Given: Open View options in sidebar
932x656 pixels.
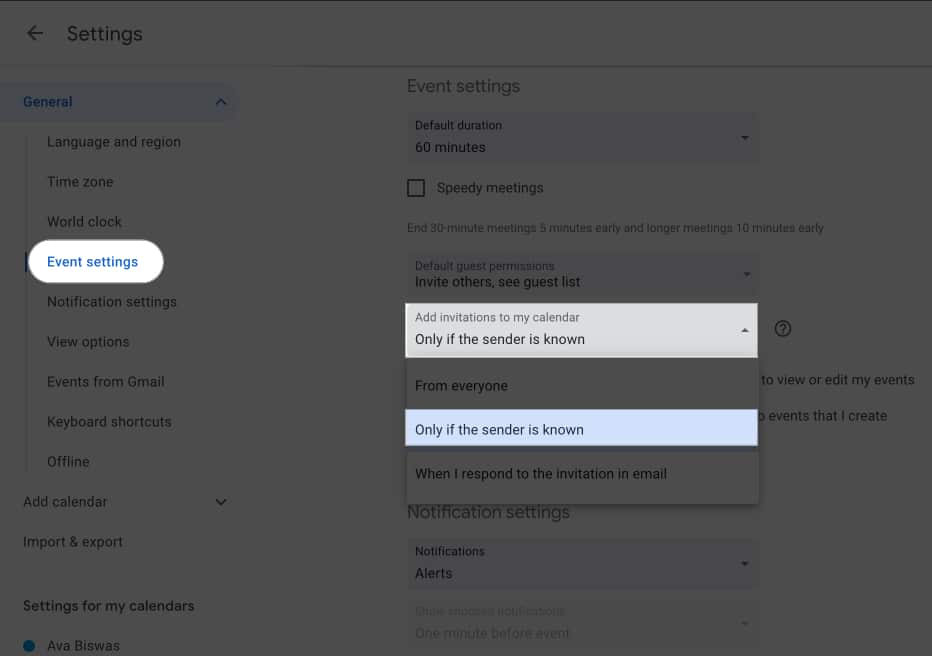Looking at the screenshot, I should (x=88, y=342).
